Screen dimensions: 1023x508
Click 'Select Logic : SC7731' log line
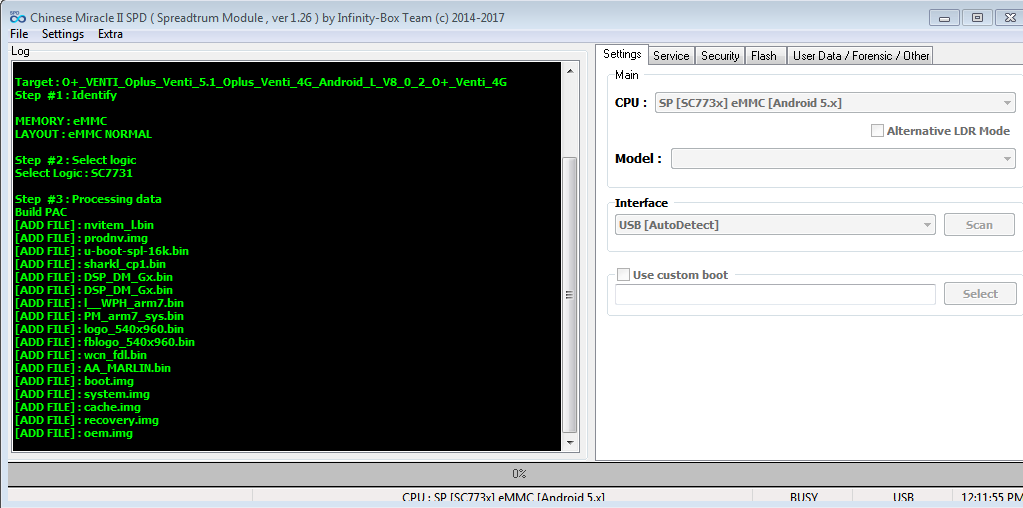point(74,173)
